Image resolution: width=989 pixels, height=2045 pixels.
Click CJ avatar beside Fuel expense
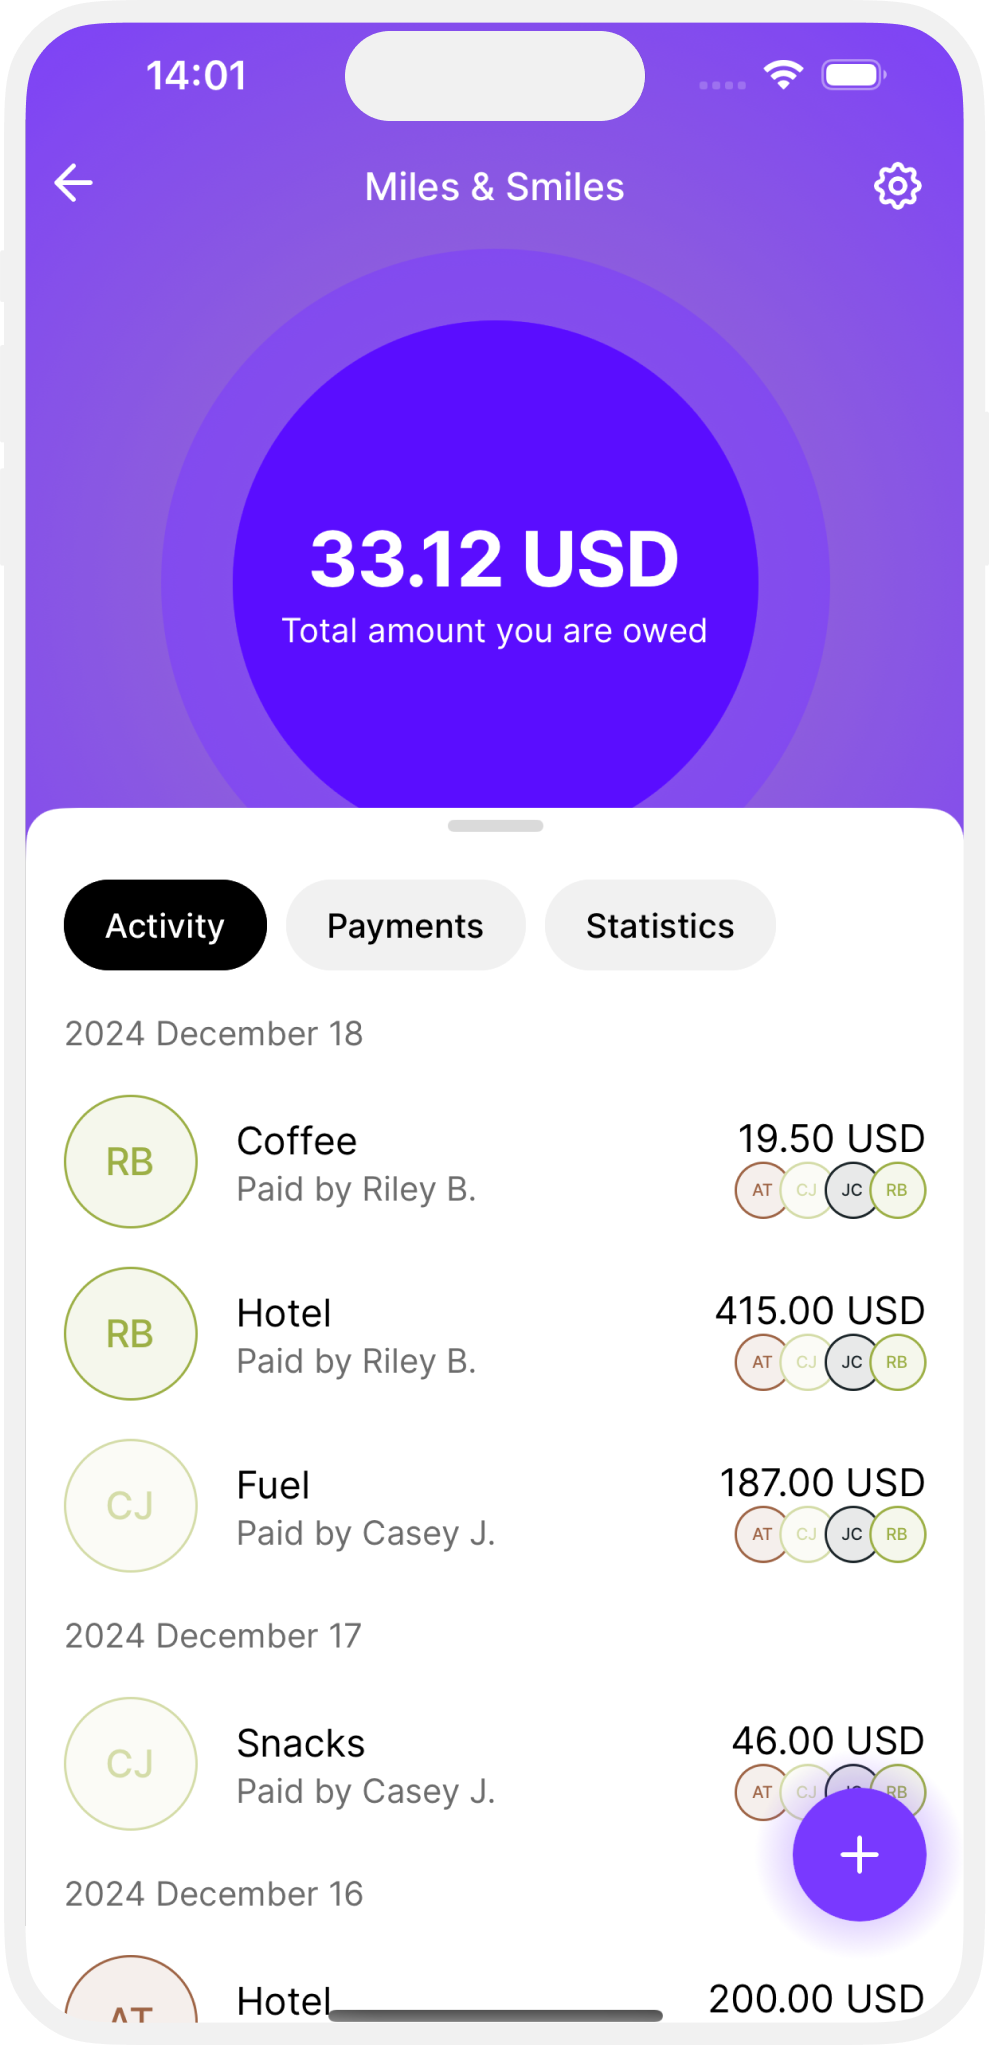(x=131, y=1505)
